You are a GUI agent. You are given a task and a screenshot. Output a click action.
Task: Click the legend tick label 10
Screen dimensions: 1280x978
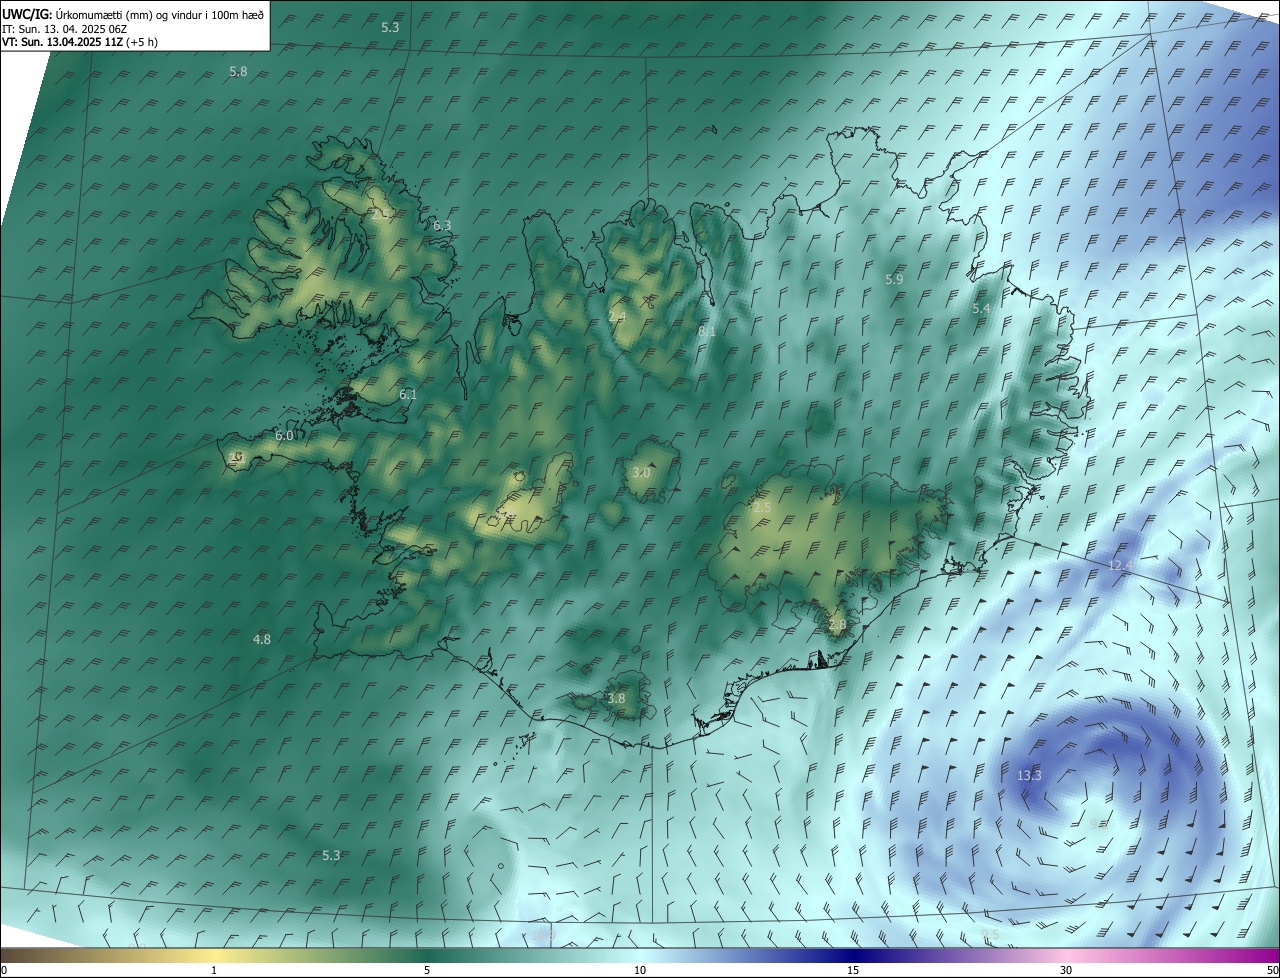tap(640, 971)
